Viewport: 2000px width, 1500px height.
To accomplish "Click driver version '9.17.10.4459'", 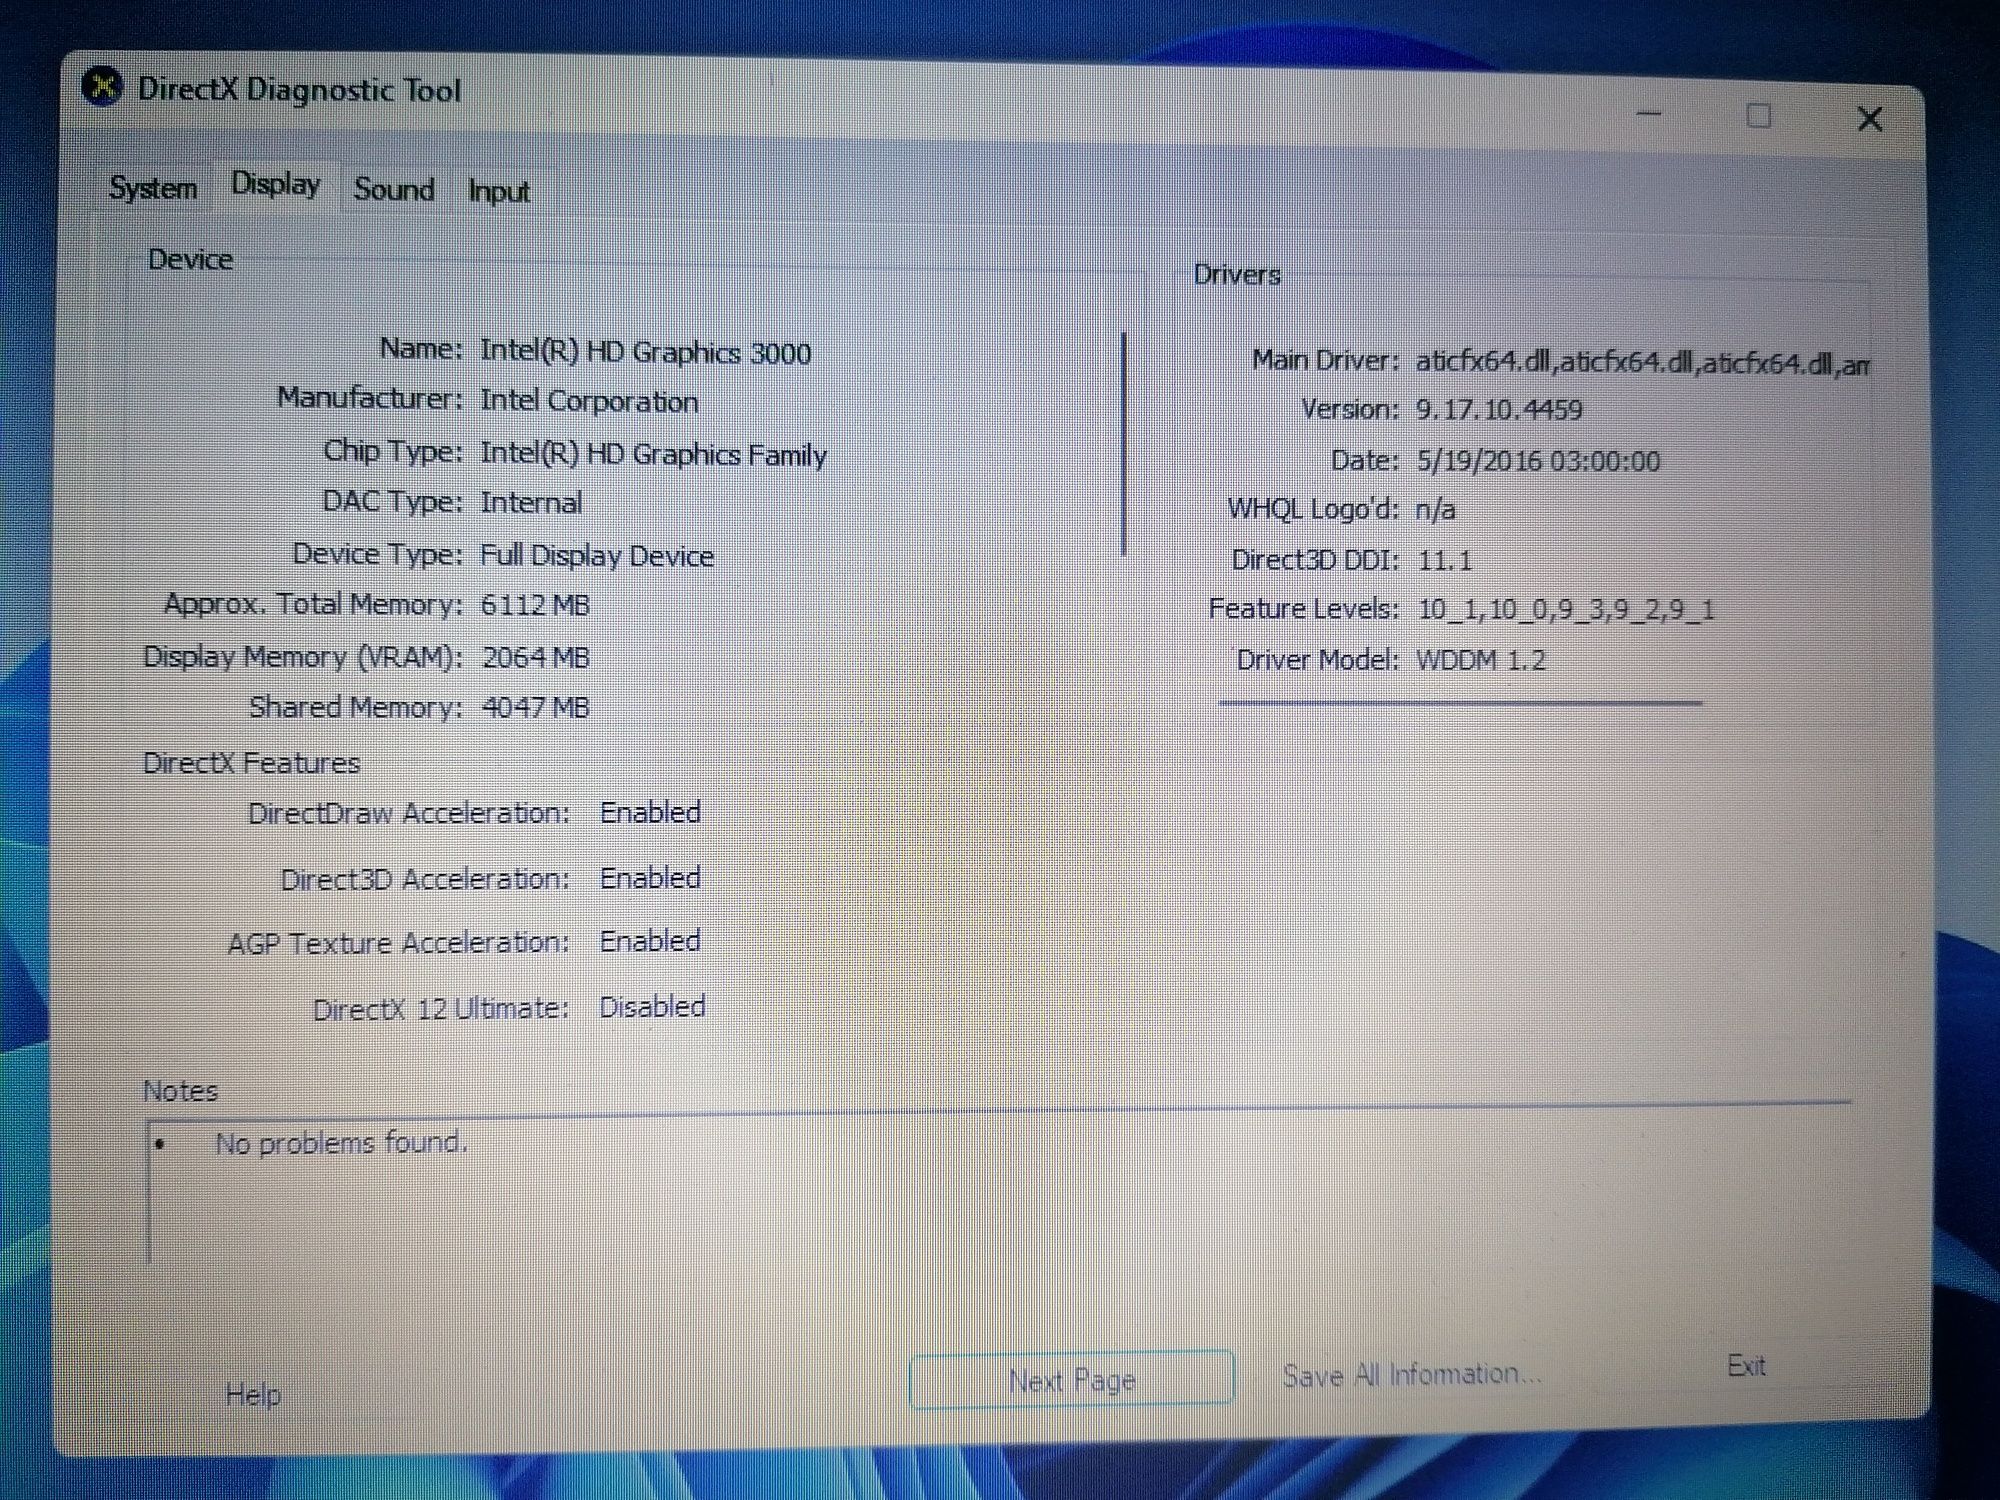I will (x=1499, y=409).
